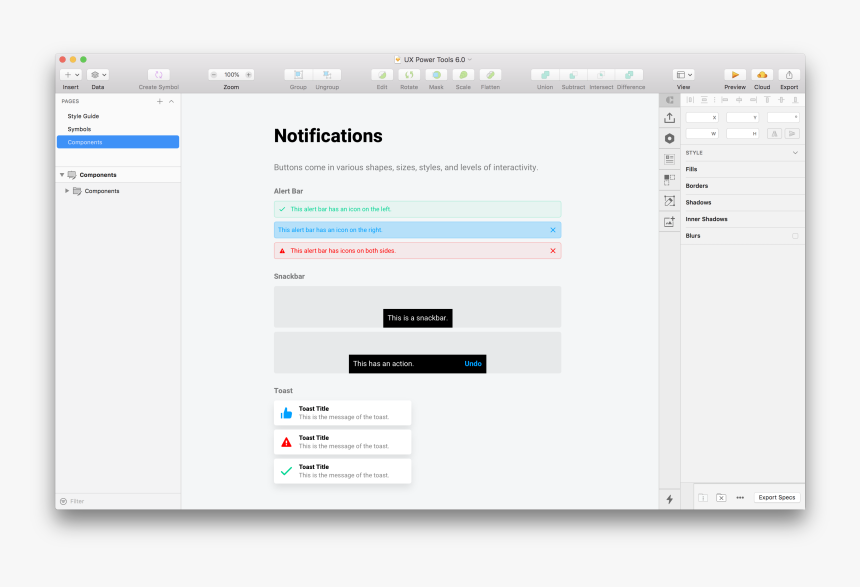Viewport: 860px width, 587px height.
Task: Expand the Components folder layer triangle
Action: [67, 191]
